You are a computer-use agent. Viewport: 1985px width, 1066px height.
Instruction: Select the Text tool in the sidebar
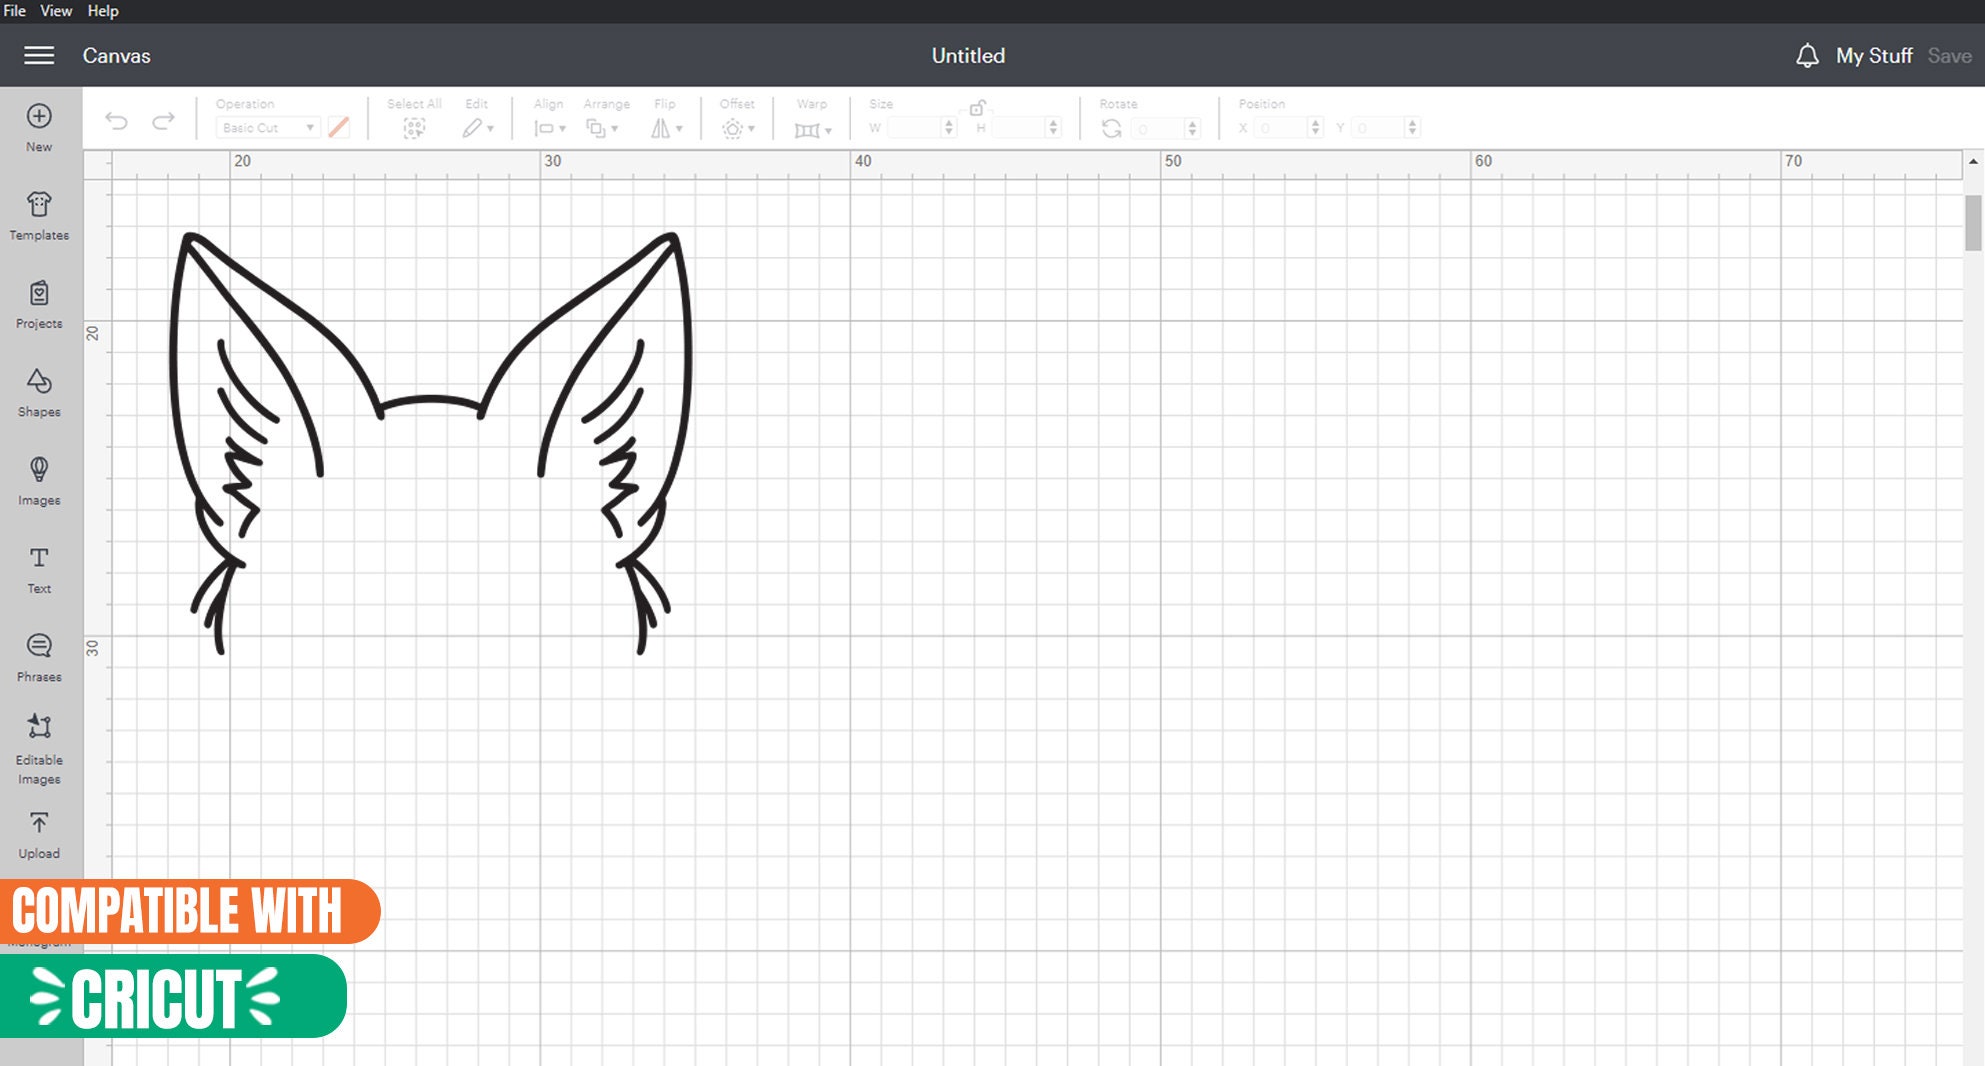[x=39, y=570]
